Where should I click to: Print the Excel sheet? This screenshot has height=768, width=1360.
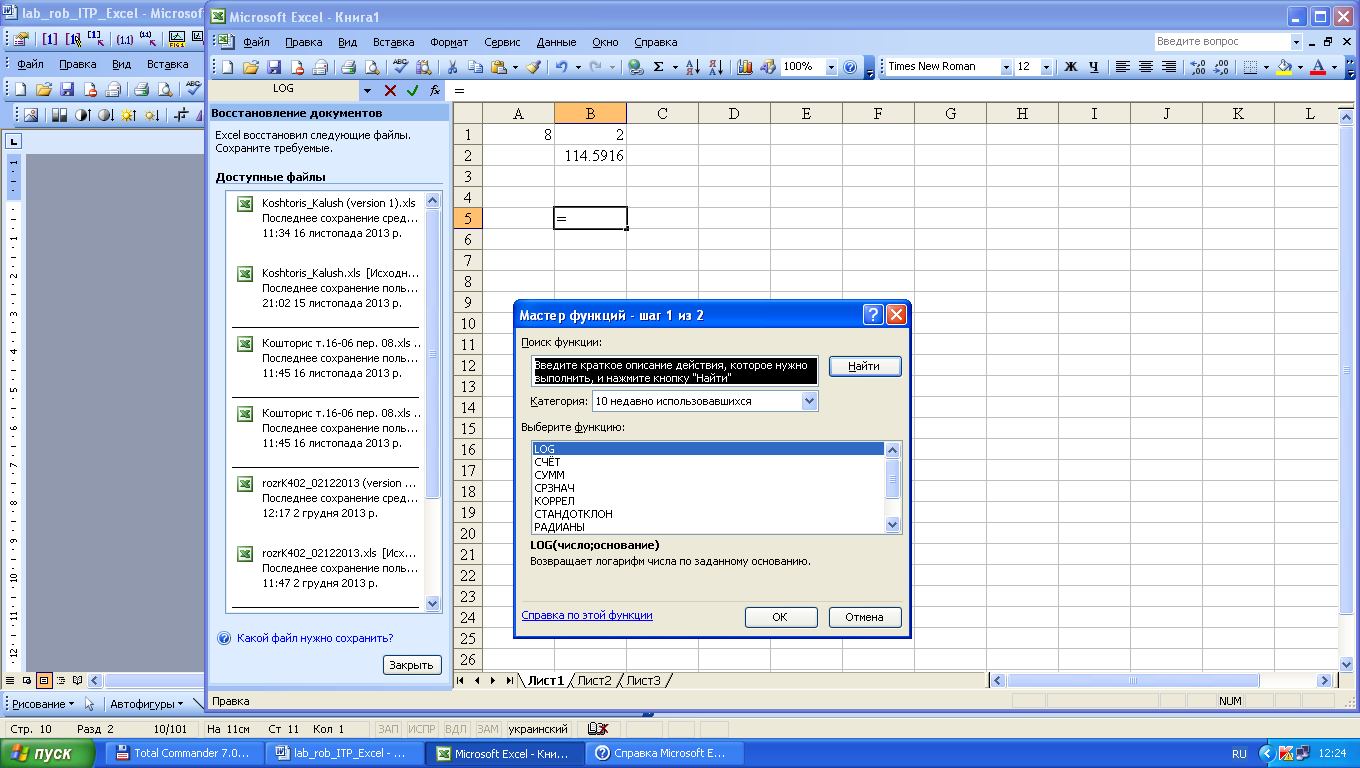pyautogui.click(x=348, y=67)
